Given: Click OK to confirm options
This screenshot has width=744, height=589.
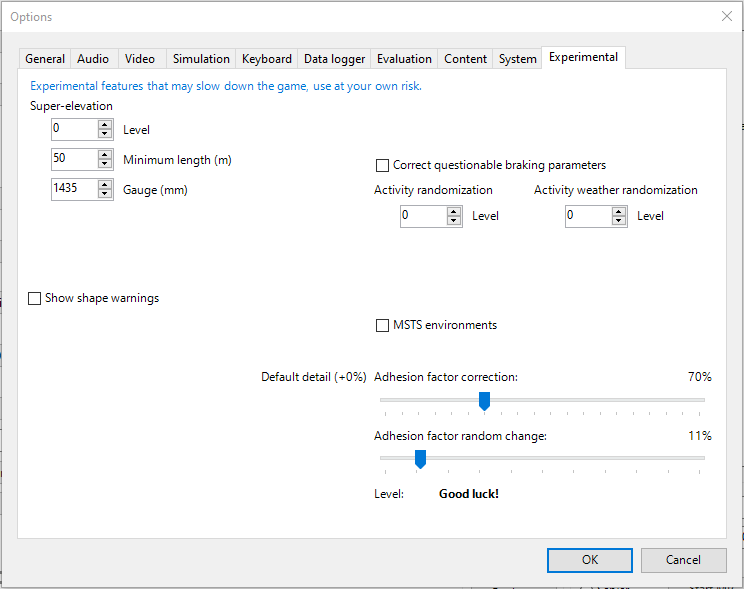Looking at the screenshot, I should tap(590, 560).
